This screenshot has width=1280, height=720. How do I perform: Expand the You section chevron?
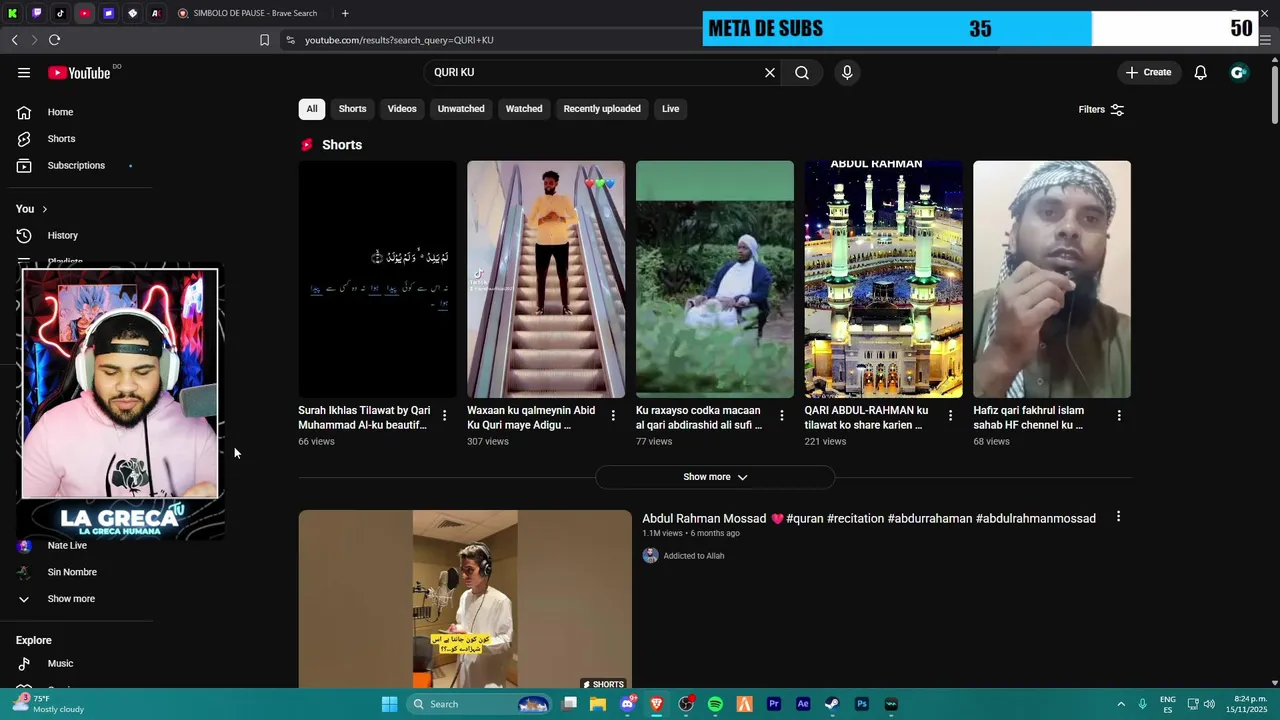(x=44, y=209)
